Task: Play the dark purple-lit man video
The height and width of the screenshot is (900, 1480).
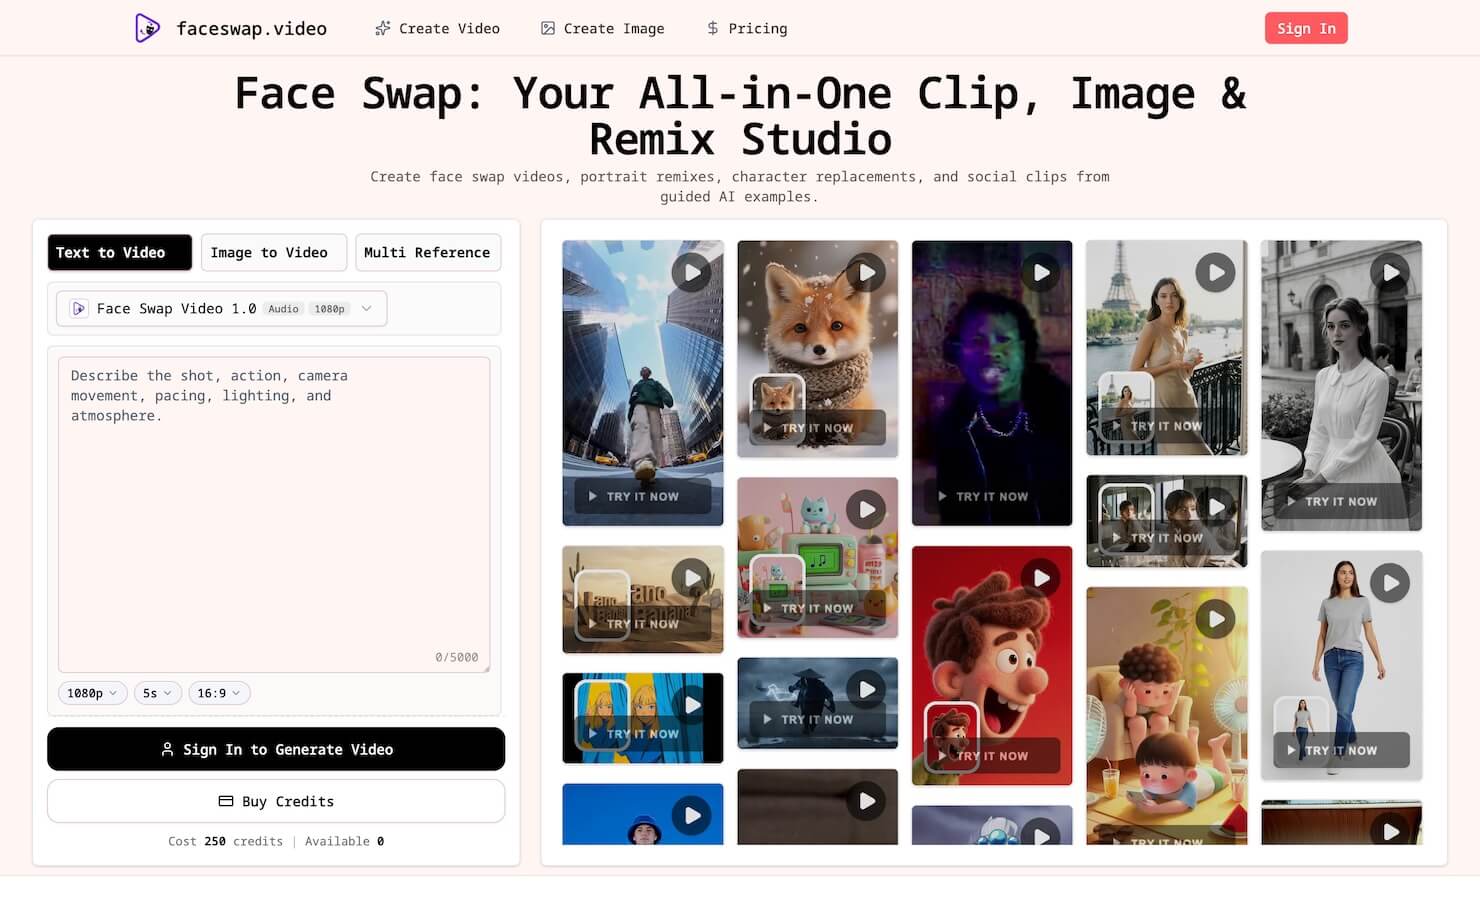Action: pos(1041,272)
